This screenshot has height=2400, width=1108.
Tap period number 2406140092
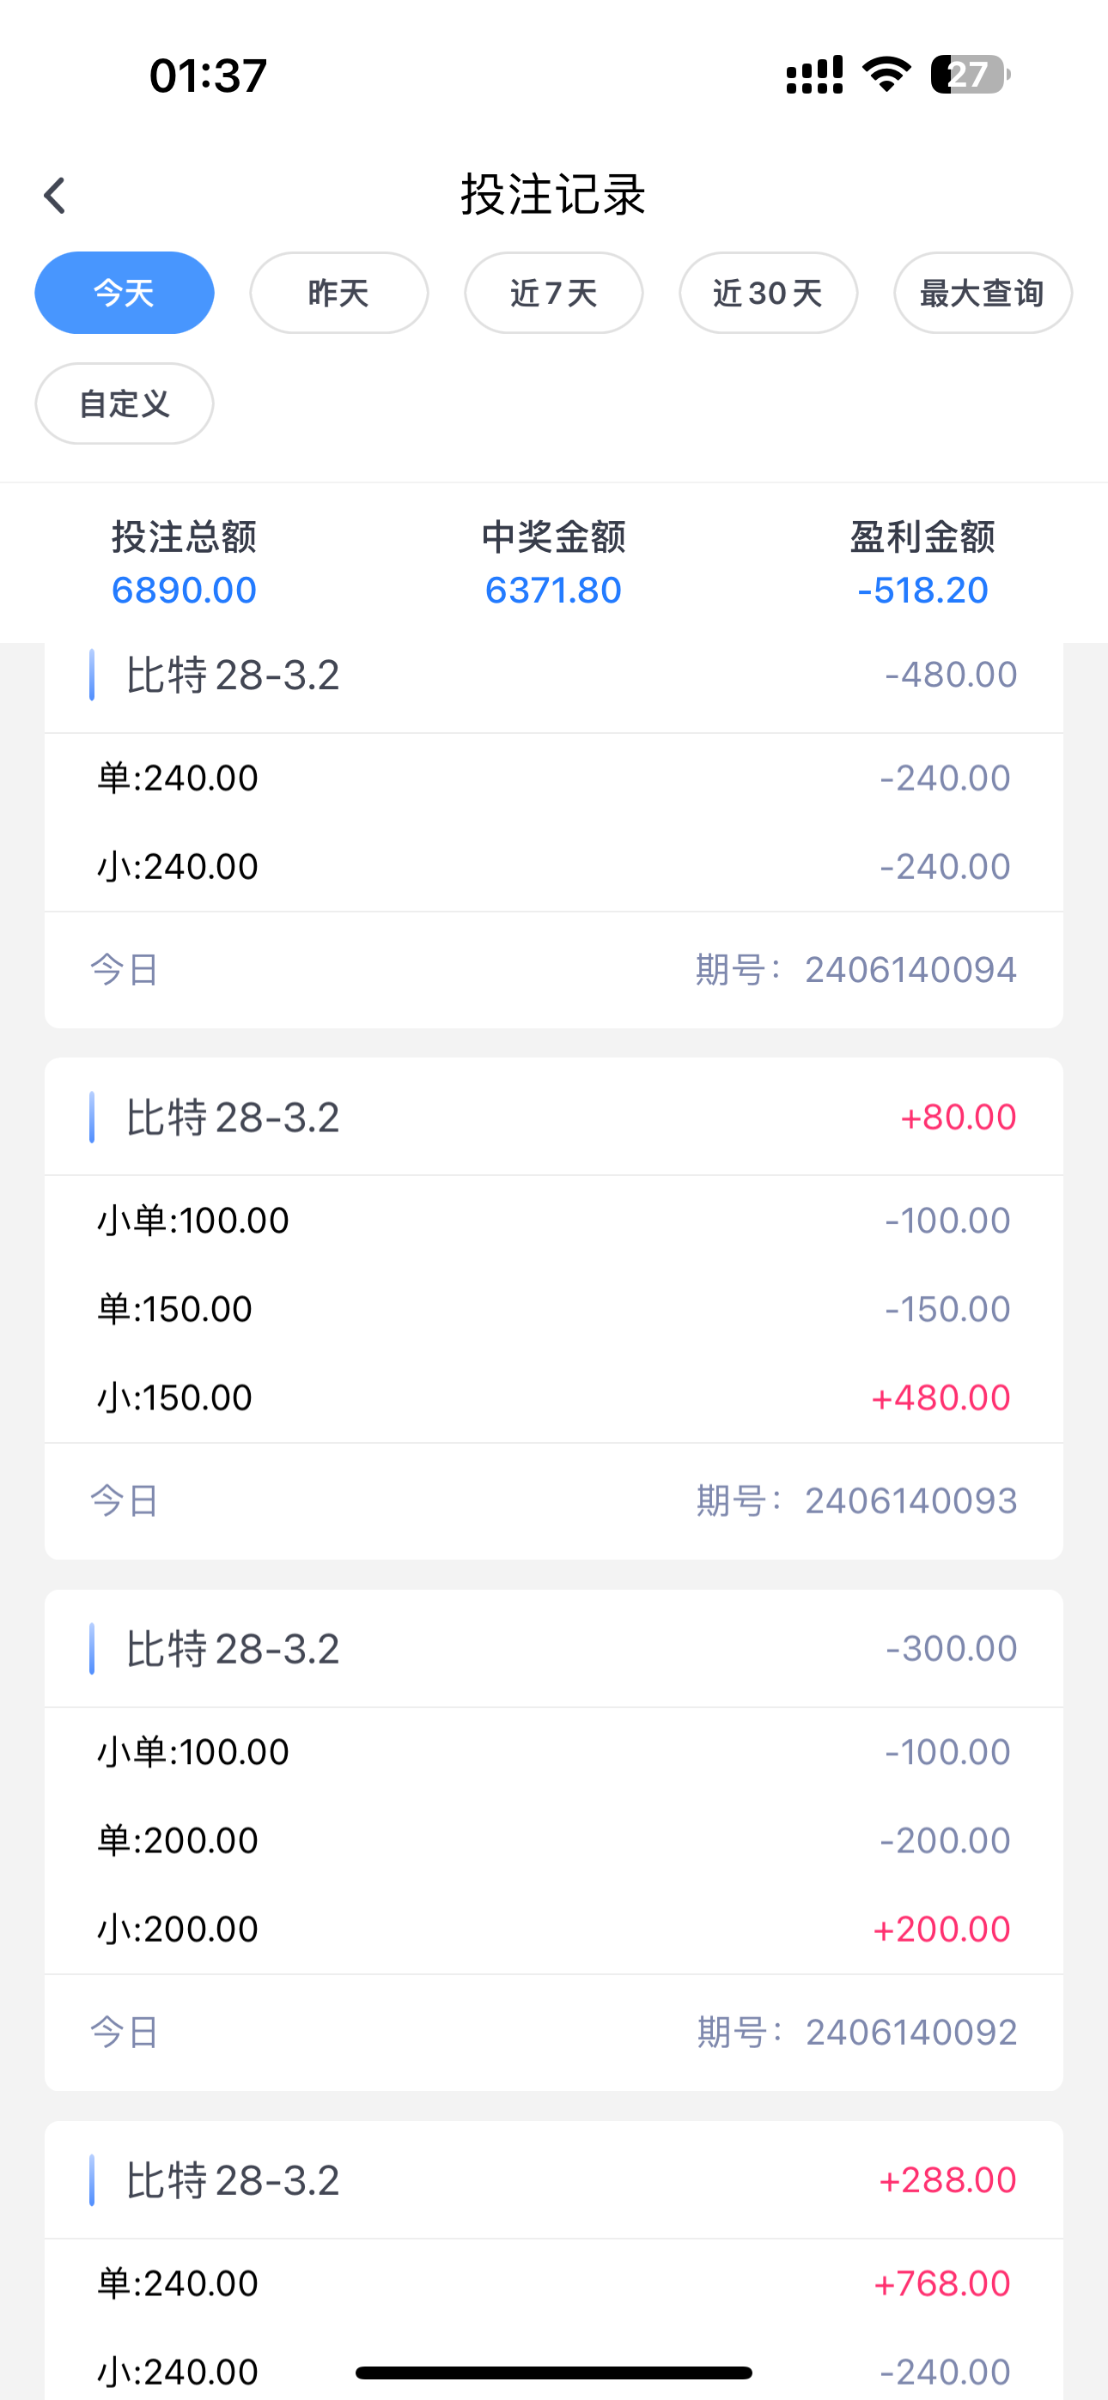coord(910,2032)
